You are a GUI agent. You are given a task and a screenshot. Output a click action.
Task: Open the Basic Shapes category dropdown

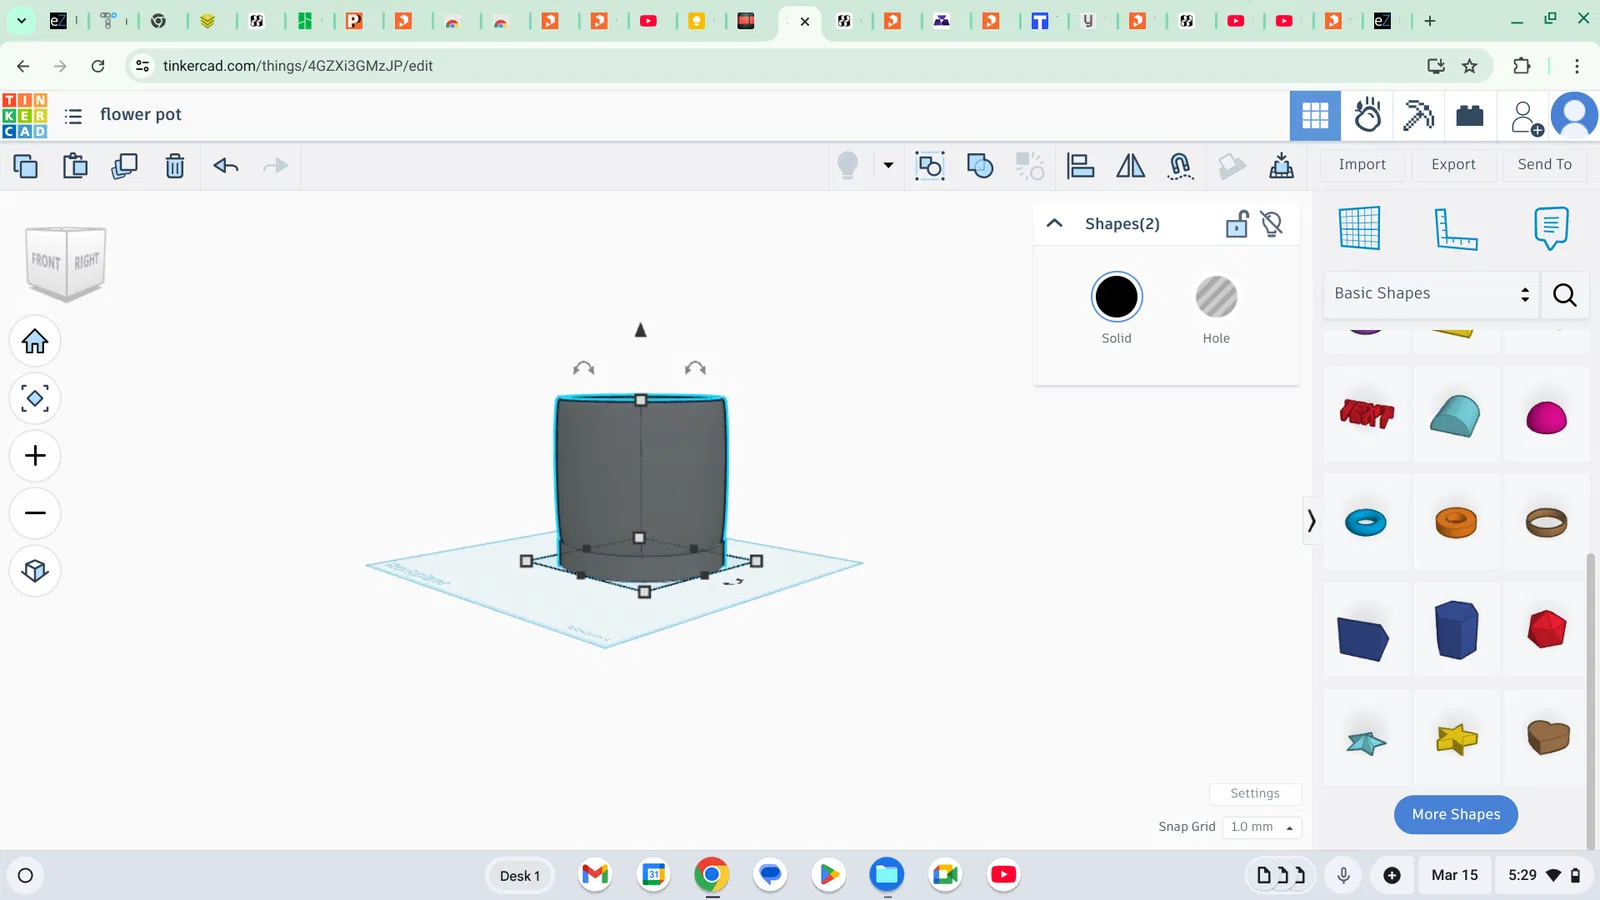pyautogui.click(x=1431, y=294)
